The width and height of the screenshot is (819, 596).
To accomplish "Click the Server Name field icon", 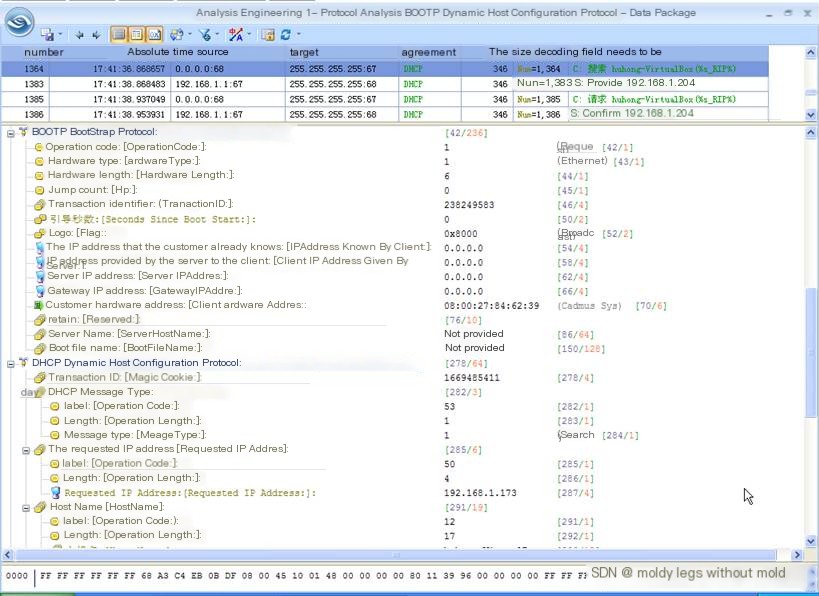I will click(x=40, y=334).
